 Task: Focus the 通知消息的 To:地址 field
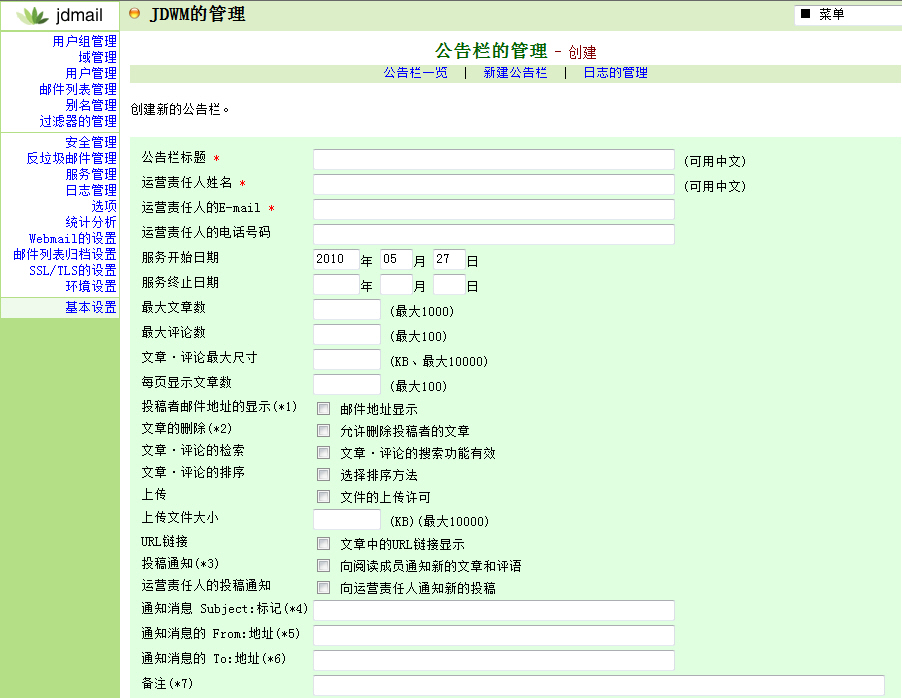494,661
